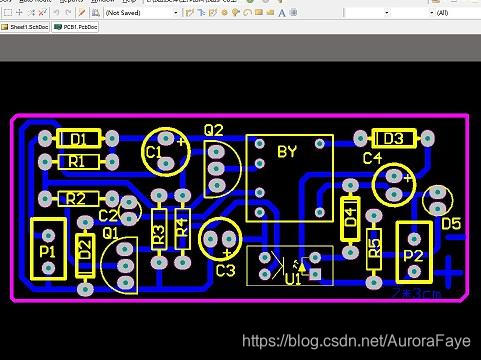The height and width of the screenshot is (360, 481).
Task: Click the Q2 designator text
Action: coord(214,130)
